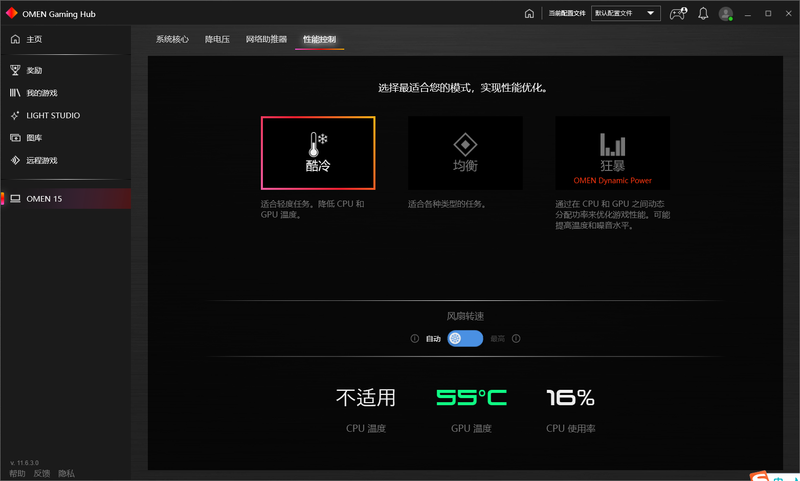Click the OMEN diamond logo icon
Screen dimensions: 800x481
click(11, 14)
